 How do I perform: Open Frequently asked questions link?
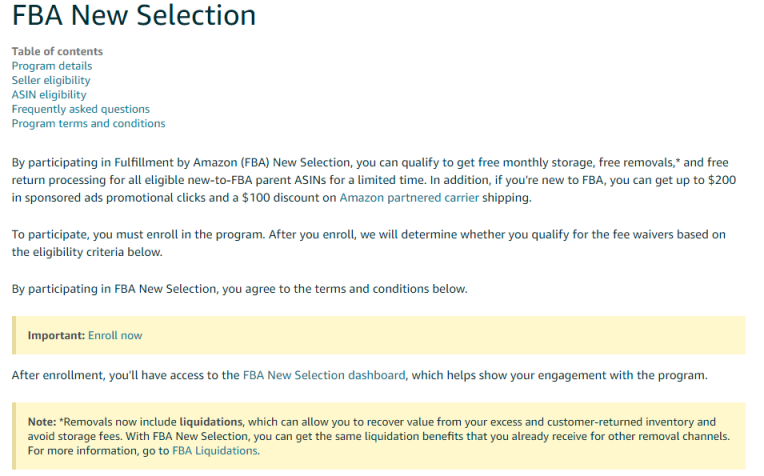(81, 109)
